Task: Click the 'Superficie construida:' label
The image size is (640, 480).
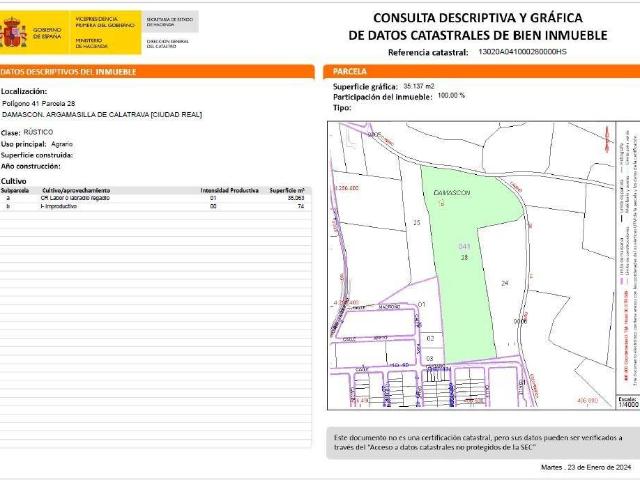Action: tap(37, 155)
